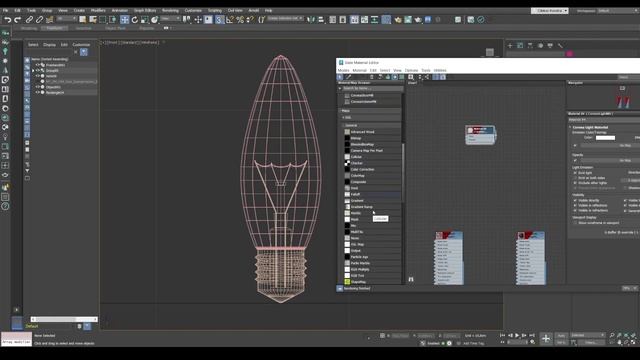
Task: Click the Select by Name icon
Action: tap(93, 20)
